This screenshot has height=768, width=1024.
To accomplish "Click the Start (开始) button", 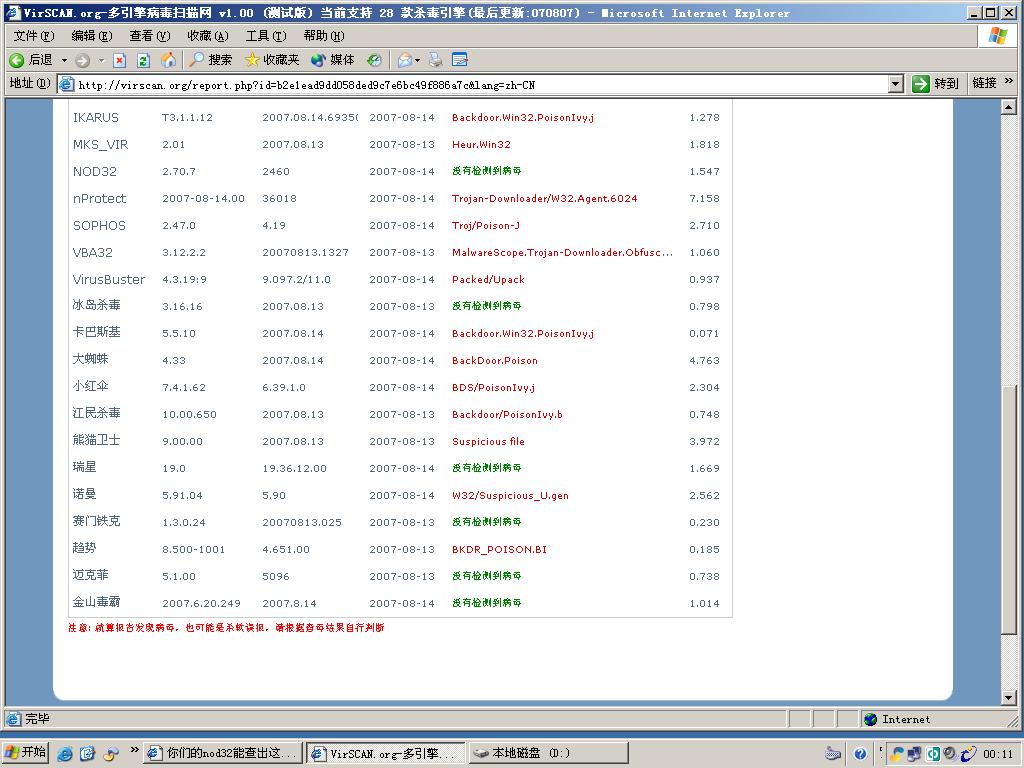I will click(x=25, y=752).
